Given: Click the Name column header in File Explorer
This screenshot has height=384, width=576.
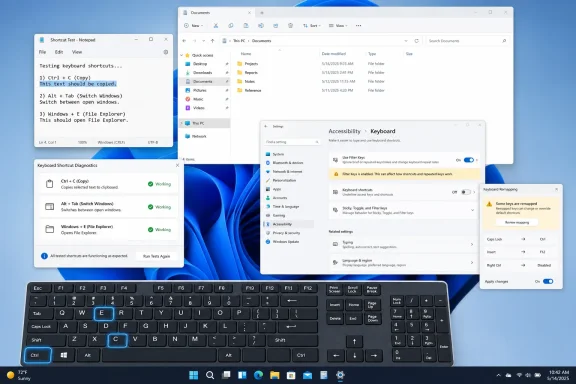Looking at the screenshot, I should pos(246,54).
